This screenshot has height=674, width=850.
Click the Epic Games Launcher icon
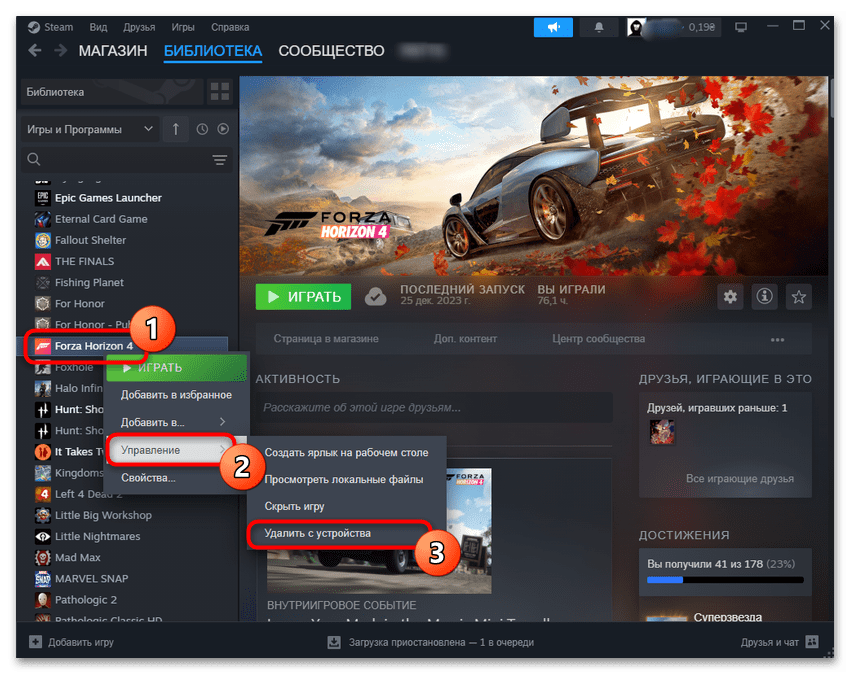pyautogui.click(x=43, y=198)
